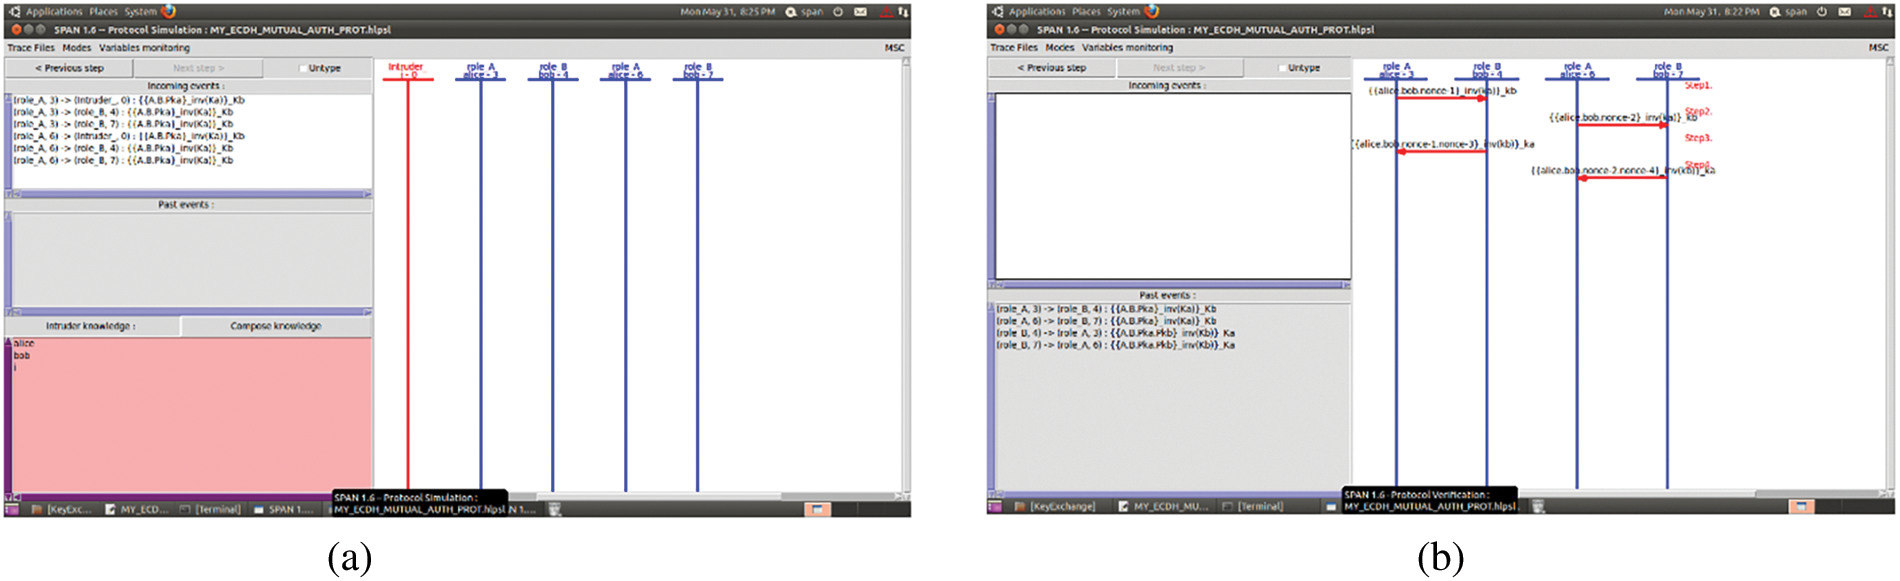Click workspace switcher in panel (b) bottom bar
The width and height of the screenshot is (1900, 581).
point(1800,507)
